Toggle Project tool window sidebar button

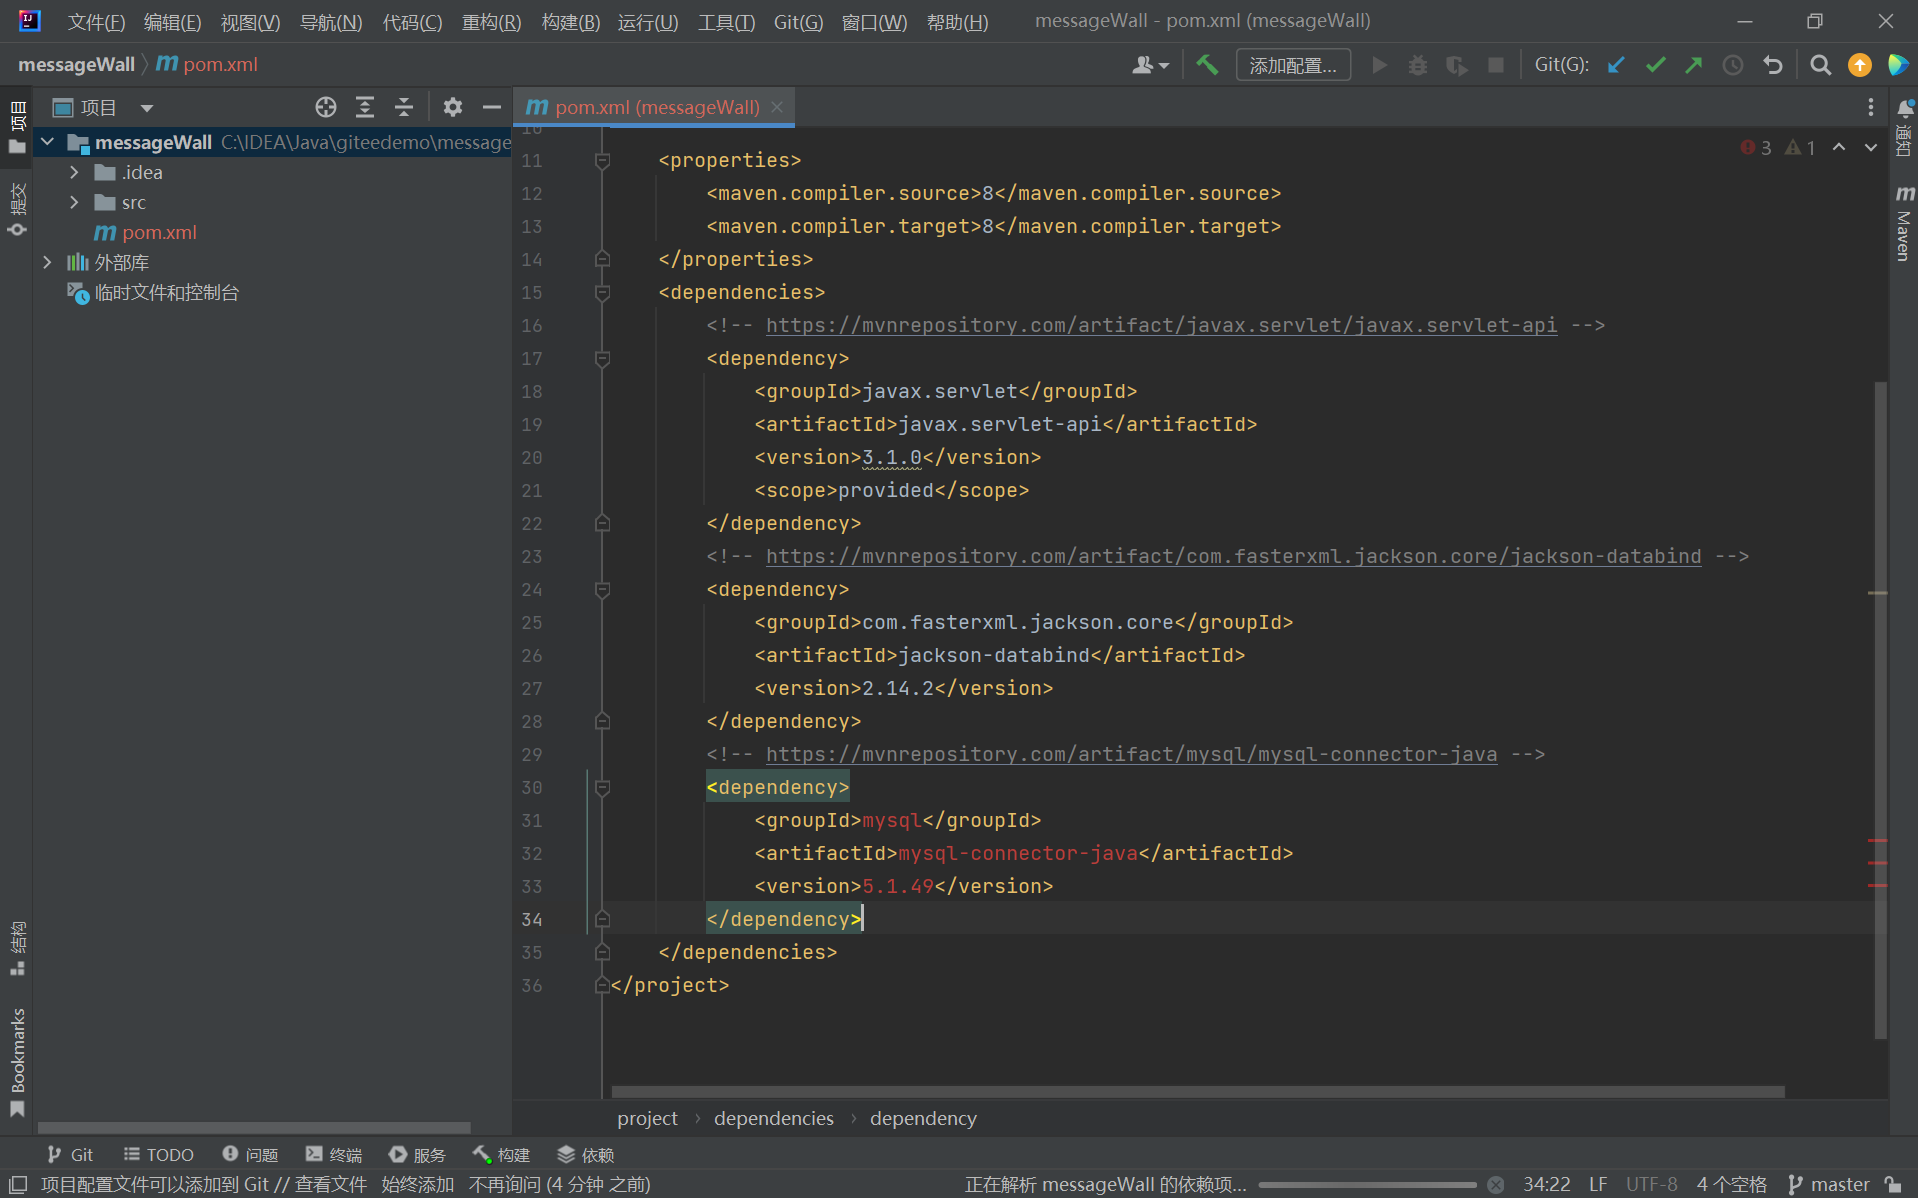(x=17, y=126)
